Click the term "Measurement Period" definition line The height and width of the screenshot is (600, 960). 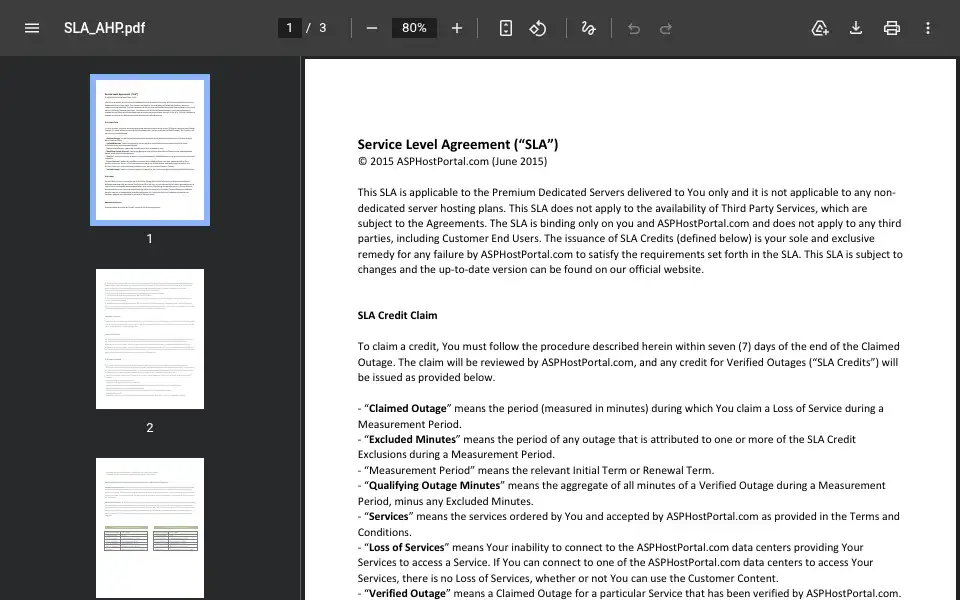[536, 470]
